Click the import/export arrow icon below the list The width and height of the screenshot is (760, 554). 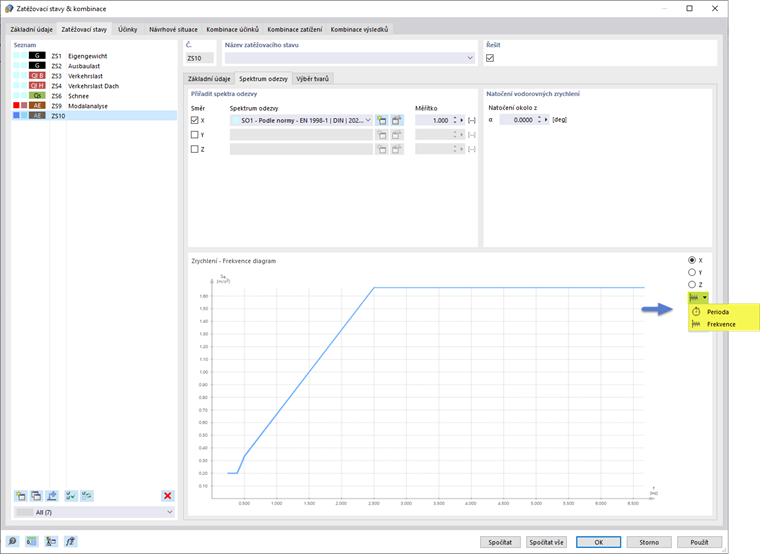[52, 496]
